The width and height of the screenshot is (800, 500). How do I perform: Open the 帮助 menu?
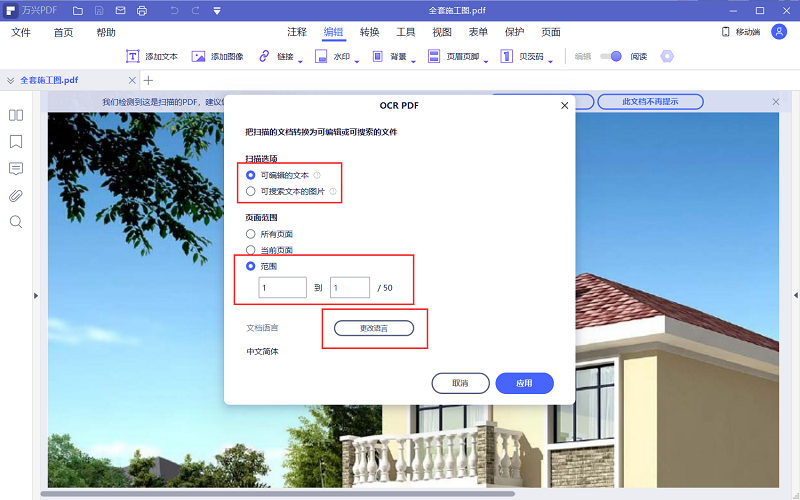click(x=106, y=32)
